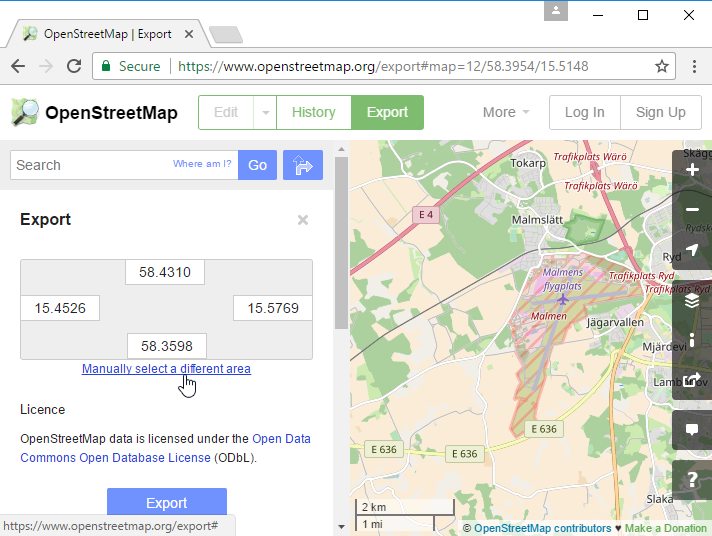Click the Go search button
Viewport: 712px width, 536px height.
257,165
